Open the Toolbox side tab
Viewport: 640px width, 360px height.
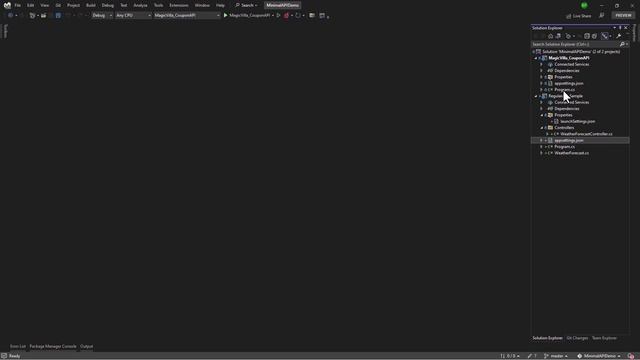pyautogui.click(x=5, y=31)
